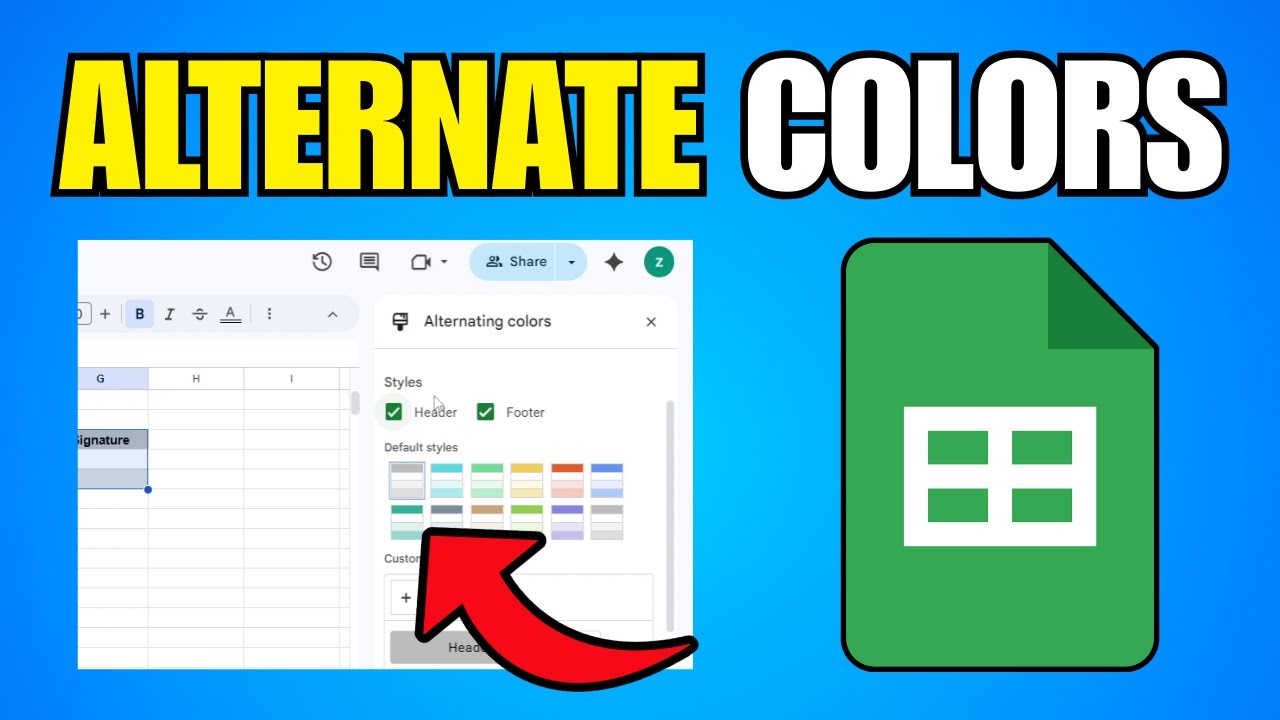
Task: Uncheck the Footer checkbox
Action: pyautogui.click(x=486, y=412)
